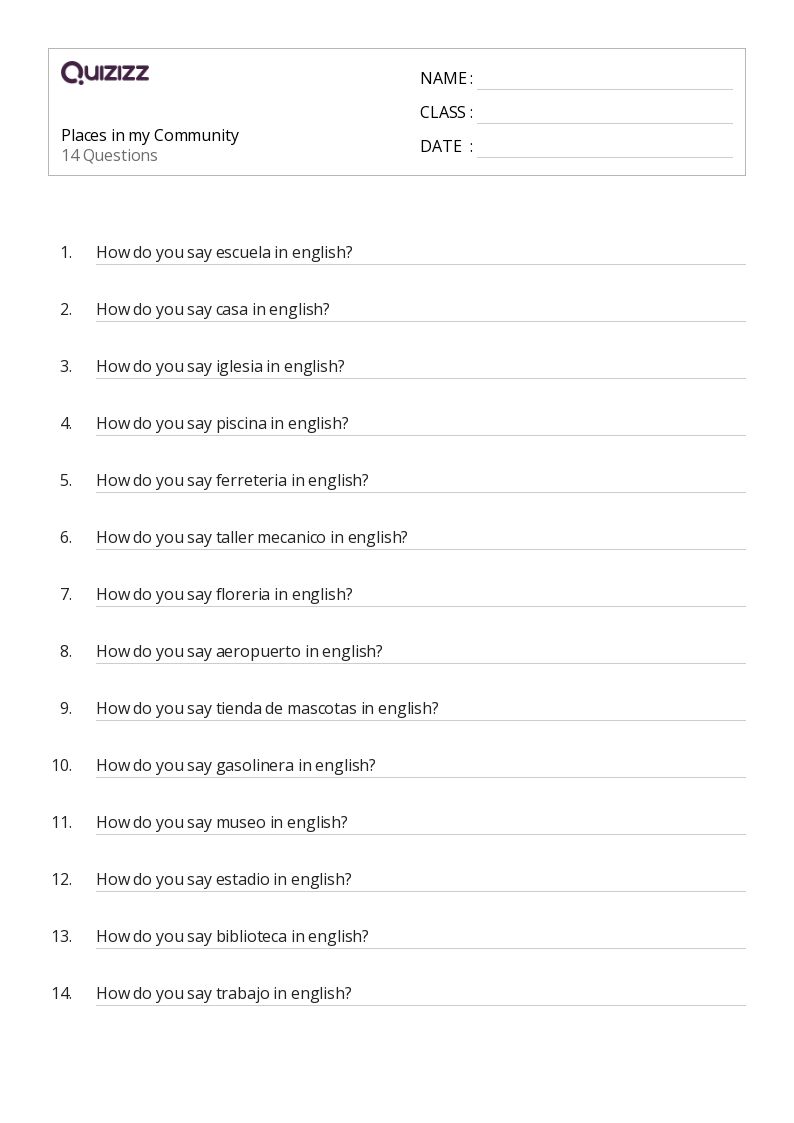Image resolution: width=794 pixels, height=1123 pixels.
Task: Click question 14 about trabajo
Action: click(x=224, y=994)
